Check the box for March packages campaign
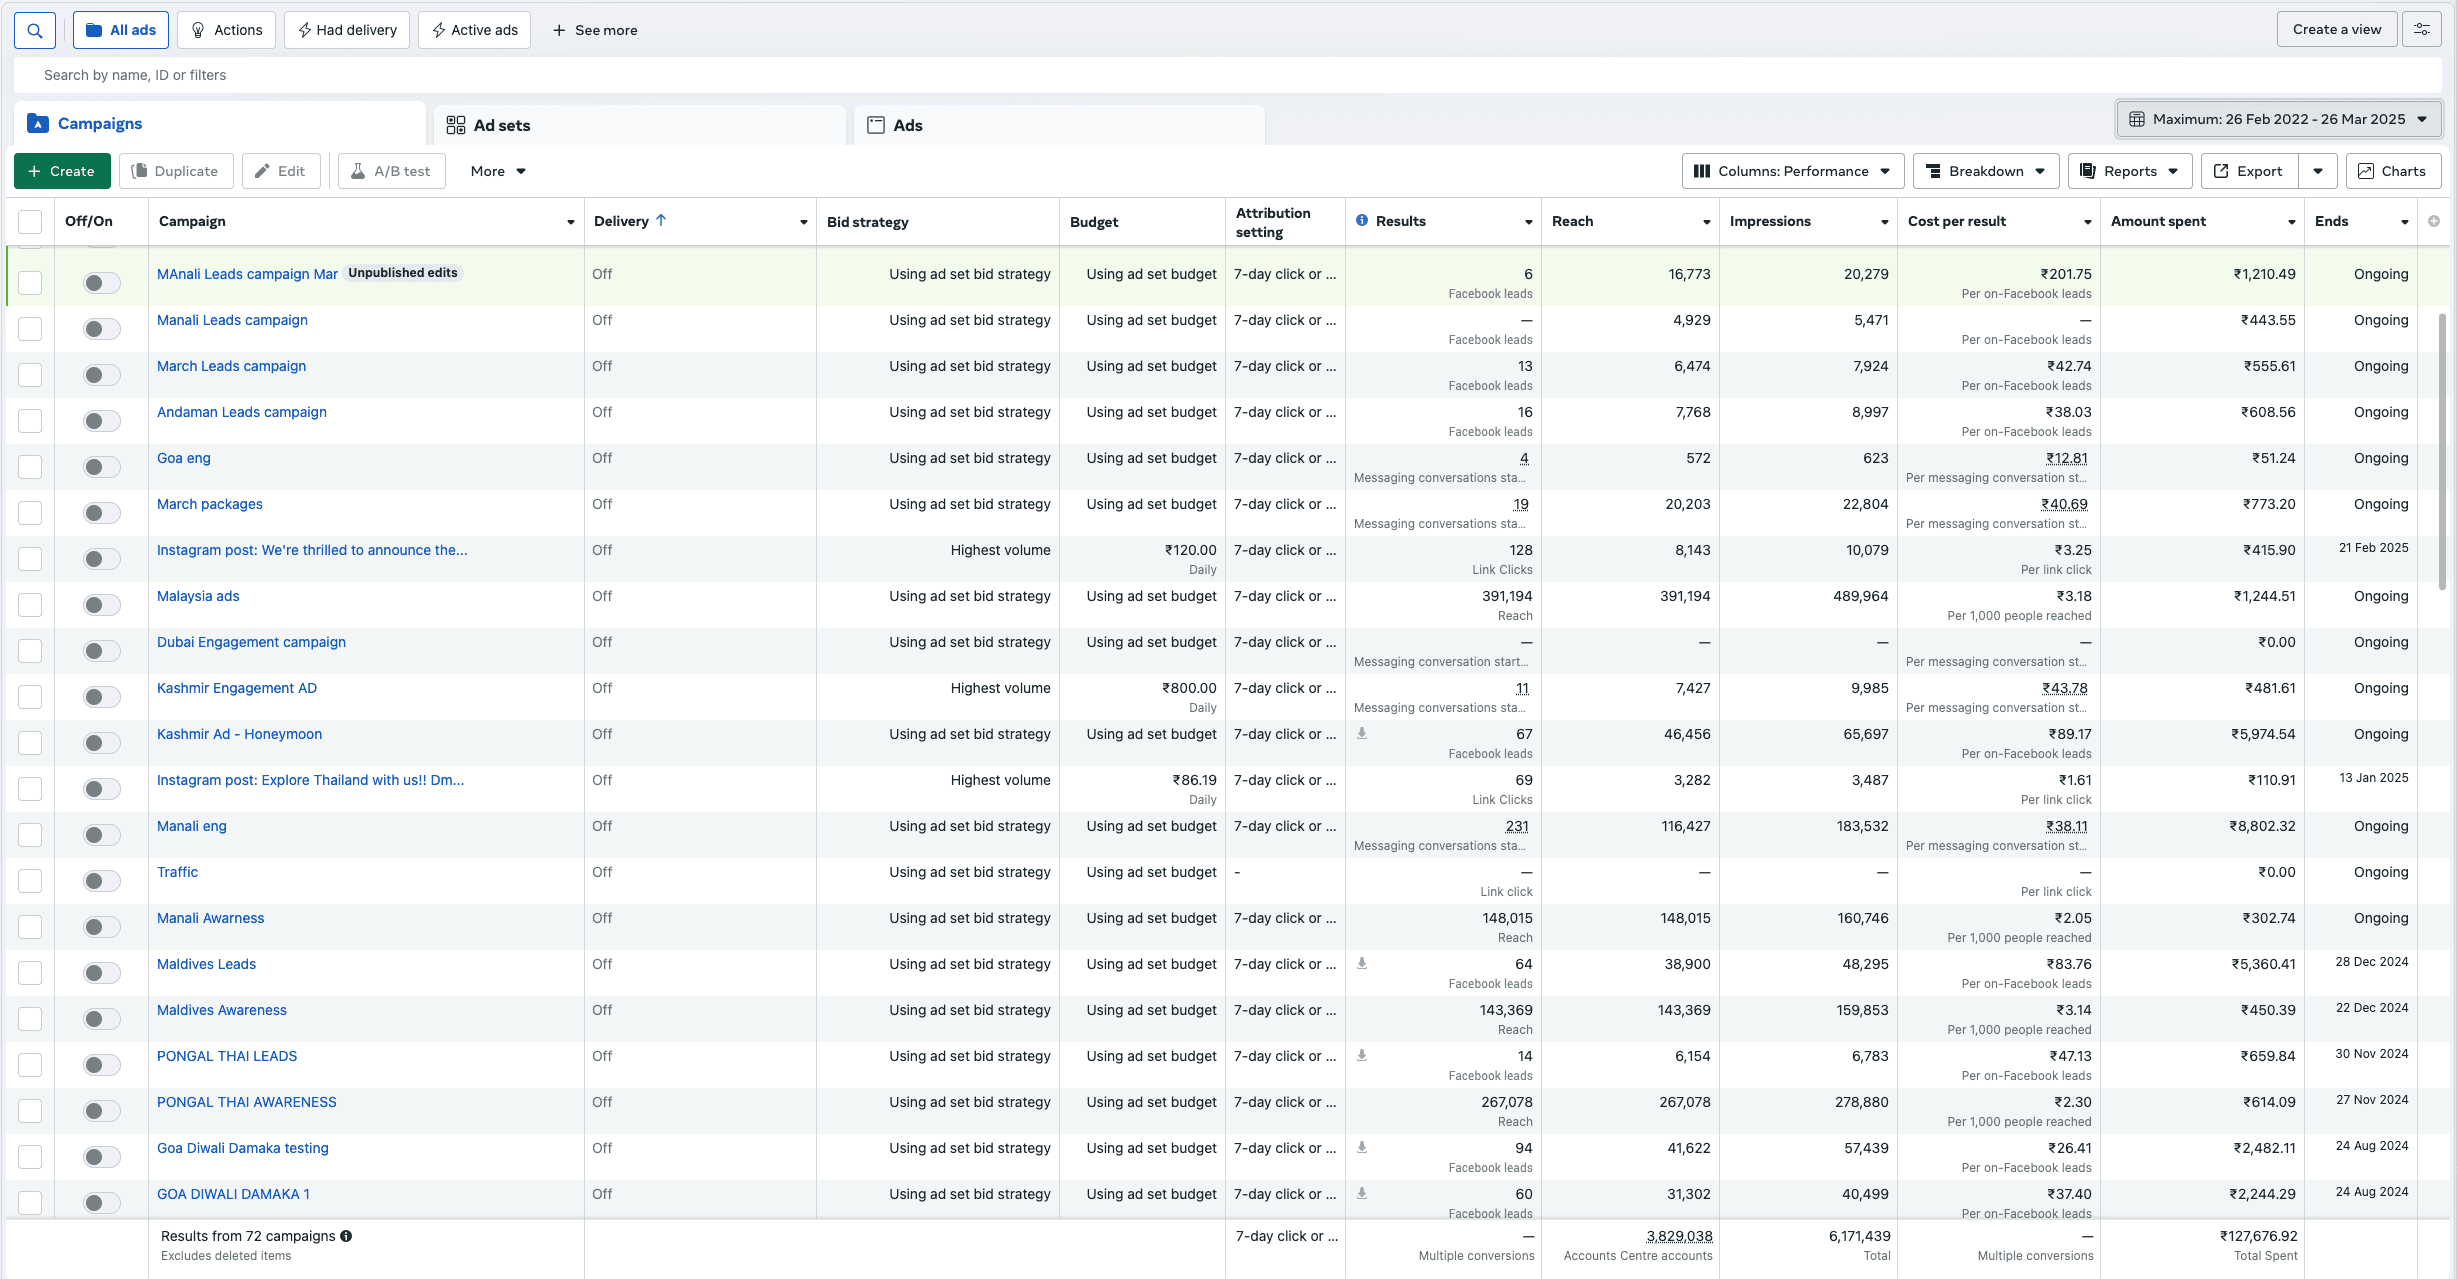Viewport: 2458px width, 1279px height. (30, 513)
